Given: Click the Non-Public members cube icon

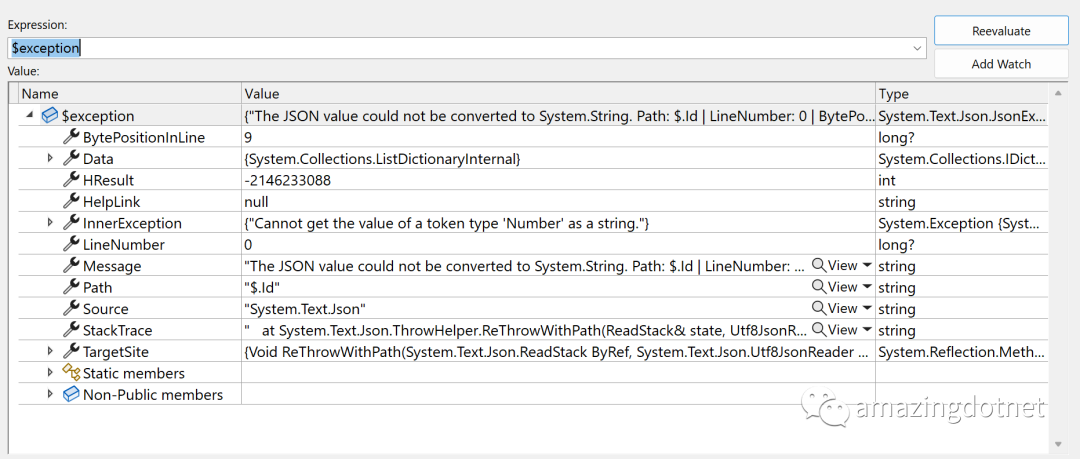Looking at the screenshot, I should 71,394.
